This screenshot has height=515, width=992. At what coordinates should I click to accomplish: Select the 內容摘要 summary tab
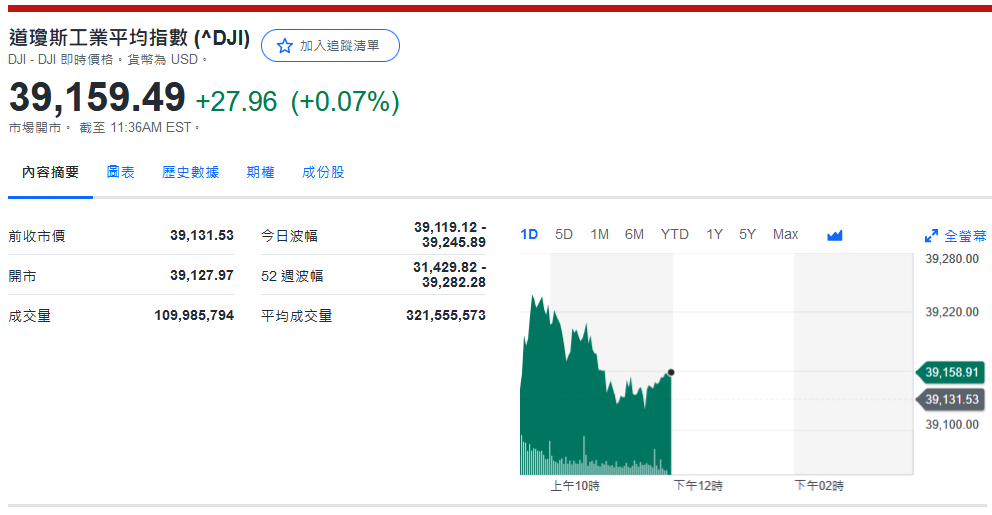(50, 172)
